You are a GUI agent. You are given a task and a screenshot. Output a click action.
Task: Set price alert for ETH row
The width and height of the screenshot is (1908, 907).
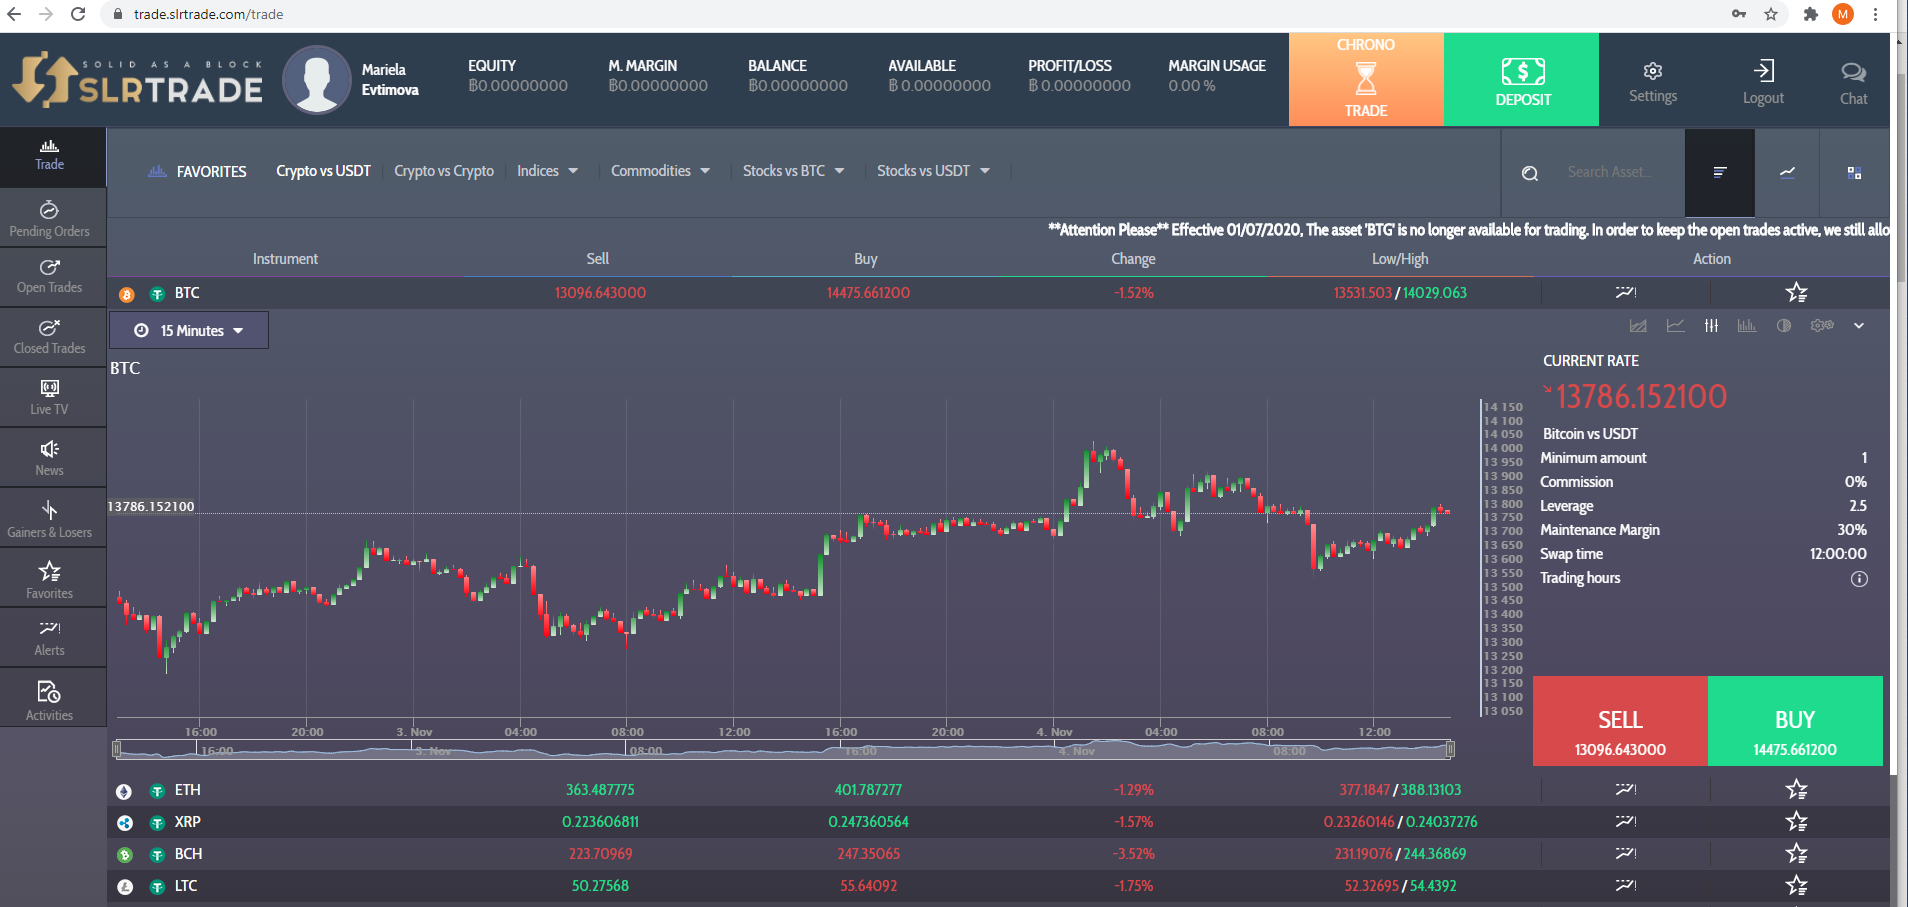[1626, 790]
